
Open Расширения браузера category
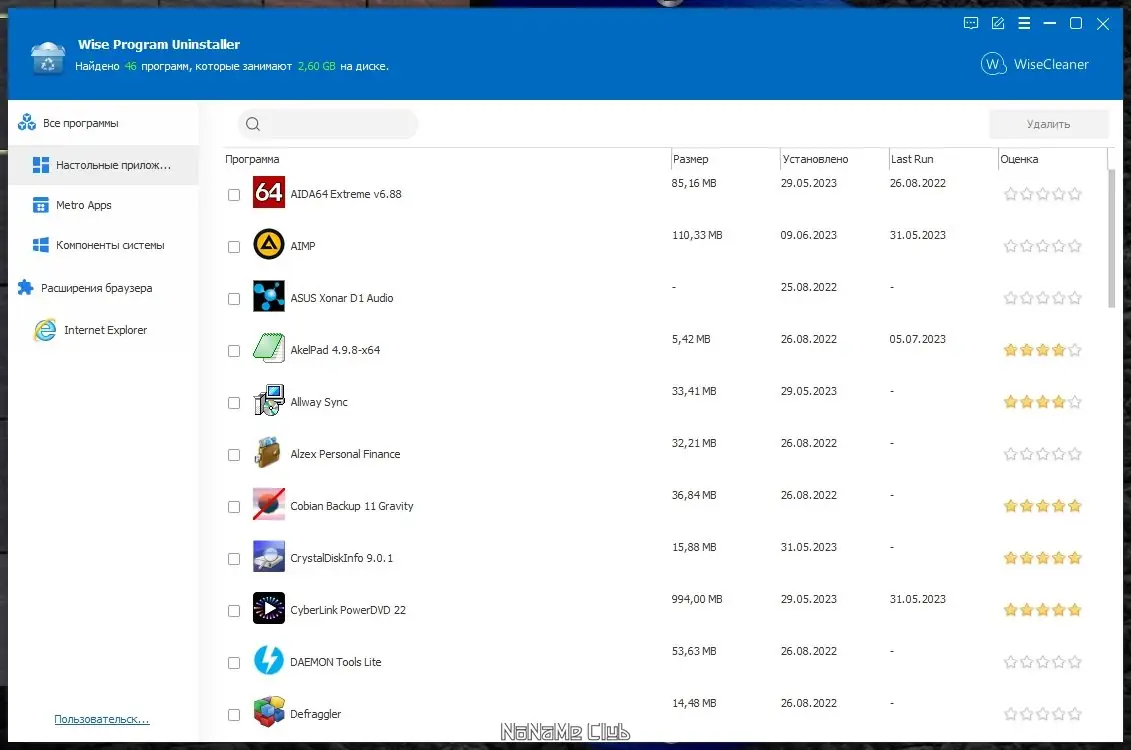pyautogui.click(x=103, y=288)
